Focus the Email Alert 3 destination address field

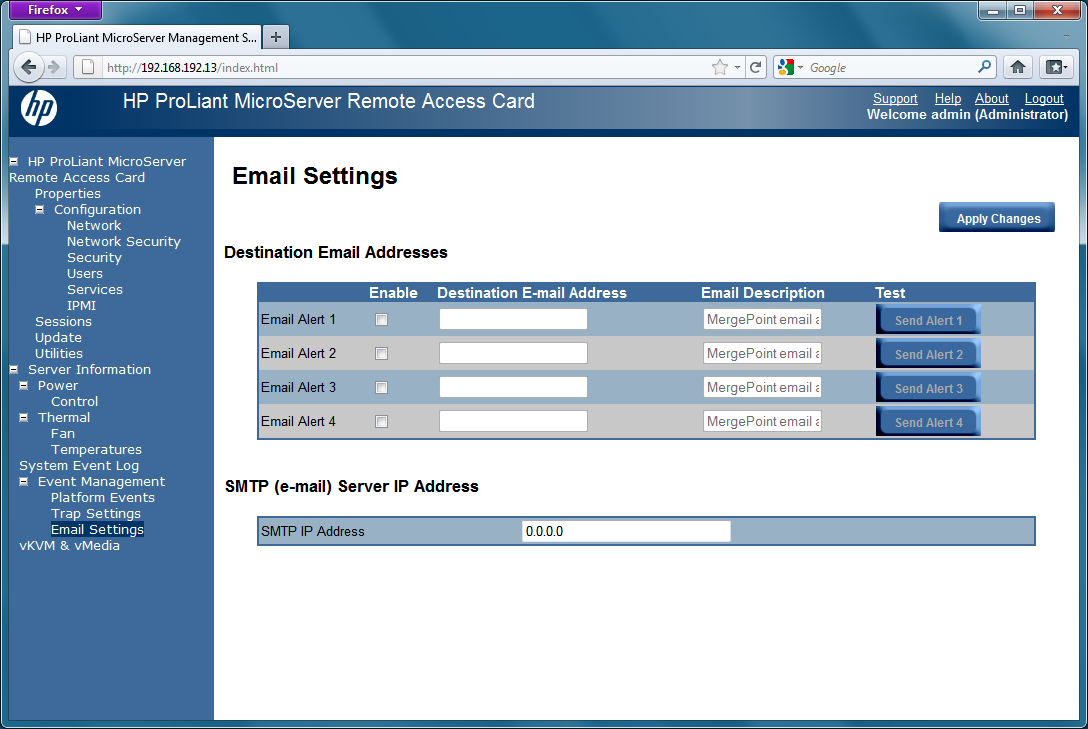513,387
